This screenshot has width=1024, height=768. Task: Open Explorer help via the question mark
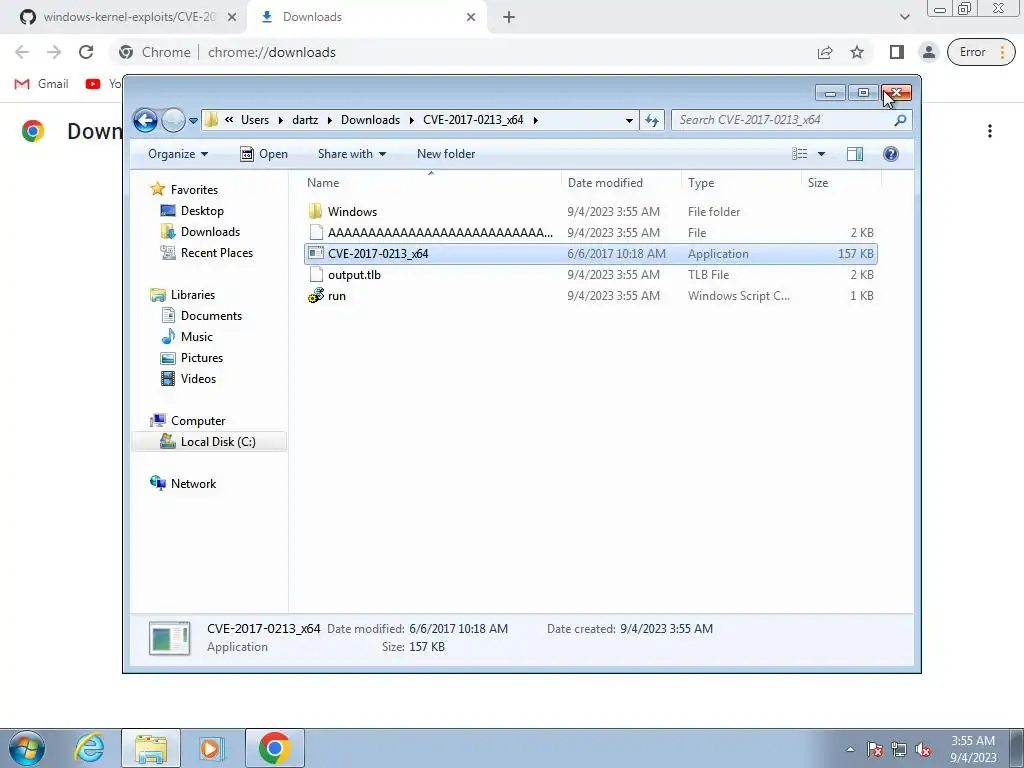point(890,154)
